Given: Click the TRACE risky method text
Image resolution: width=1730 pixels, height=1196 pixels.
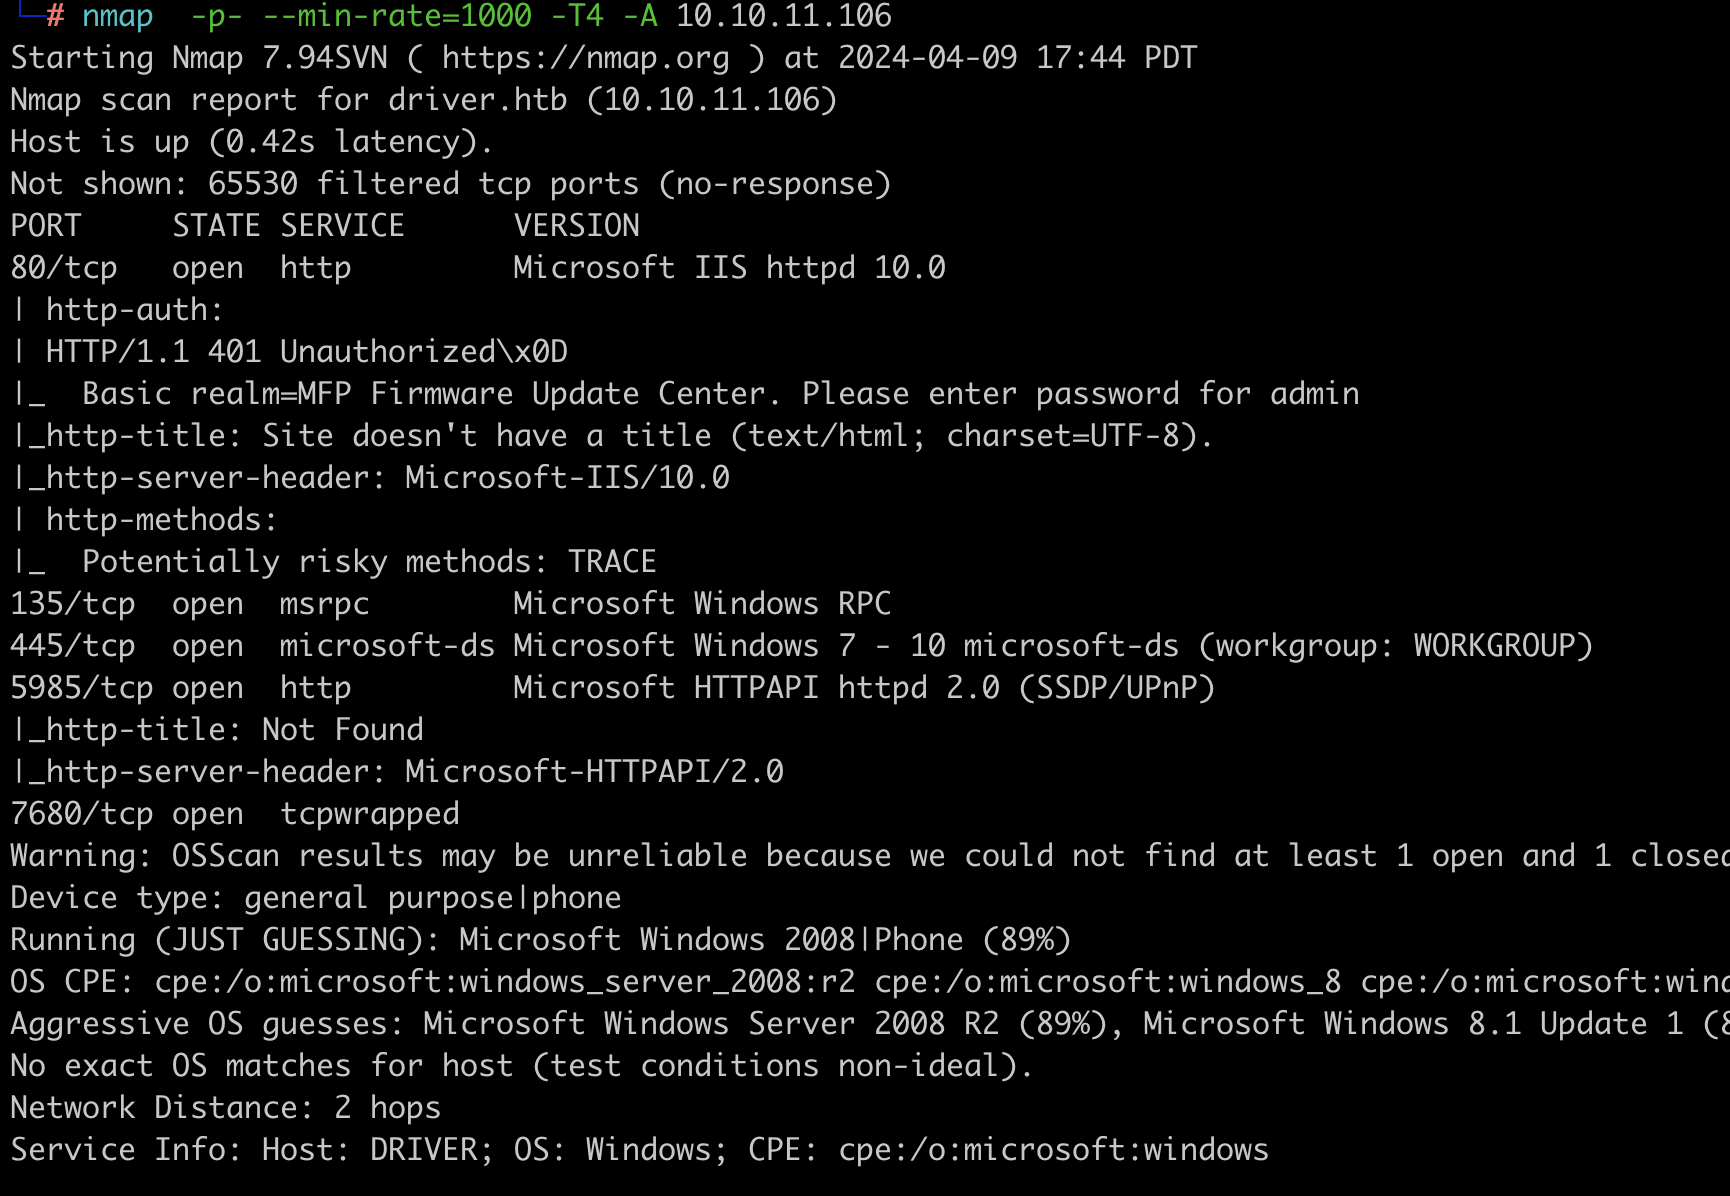Looking at the screenshot, I should coord(612,562).
